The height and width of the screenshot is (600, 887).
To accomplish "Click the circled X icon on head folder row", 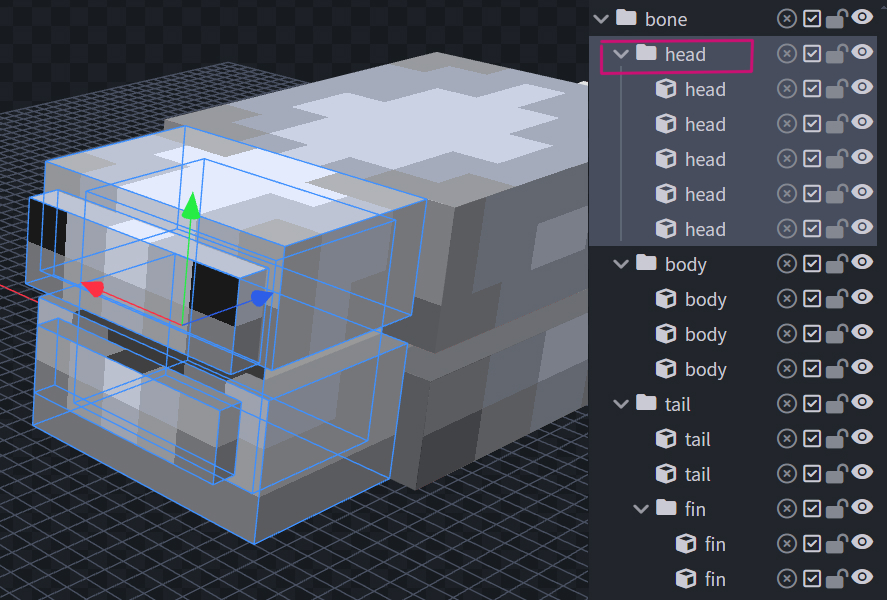I will pos(786,54).
